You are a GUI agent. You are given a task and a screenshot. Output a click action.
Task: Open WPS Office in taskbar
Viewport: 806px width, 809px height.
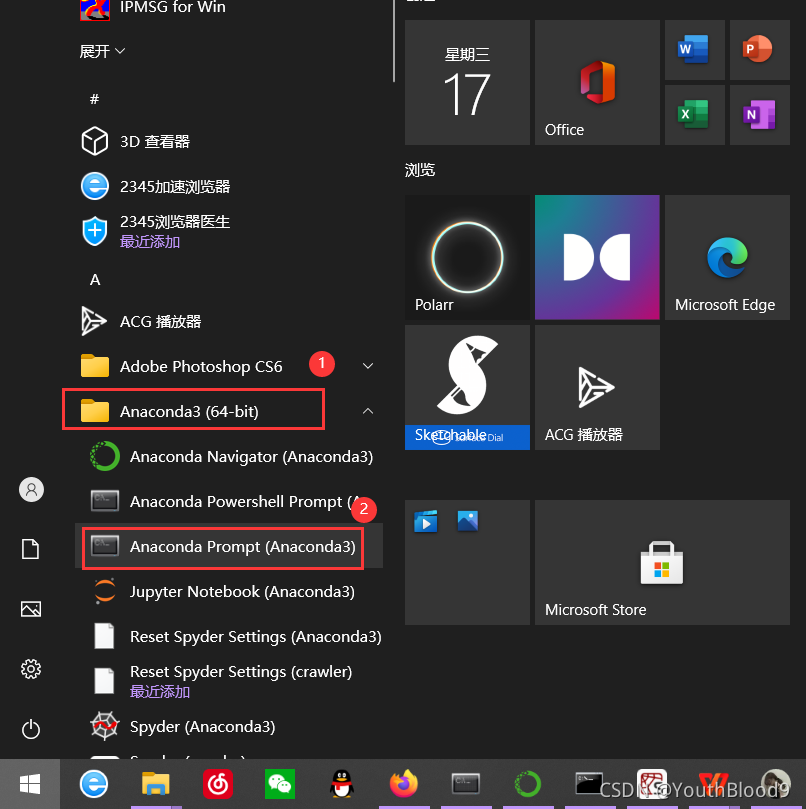click(713, 784)
